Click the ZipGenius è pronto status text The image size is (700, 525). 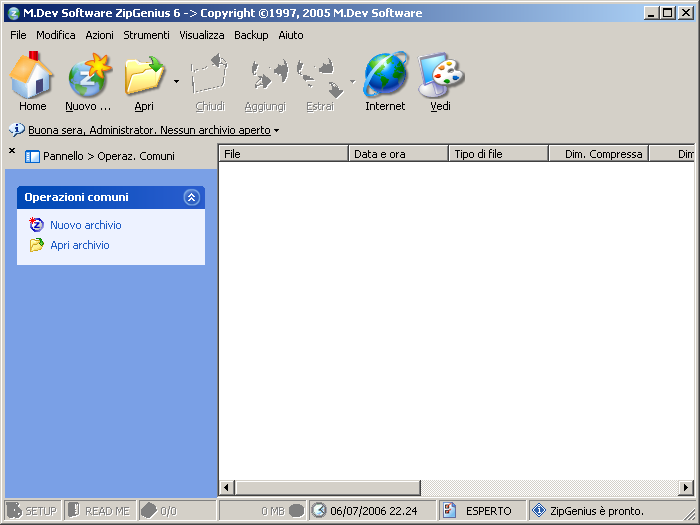pos(597,510)
